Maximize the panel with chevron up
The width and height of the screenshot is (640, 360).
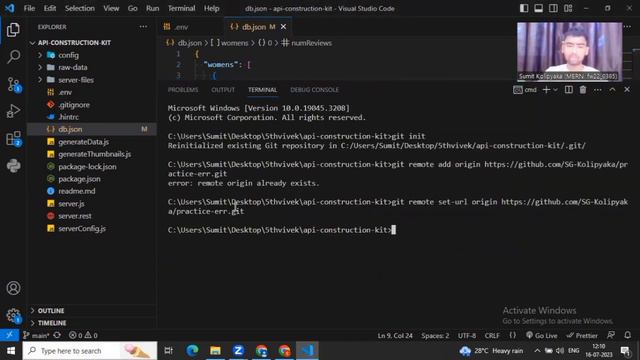point(612,90)
